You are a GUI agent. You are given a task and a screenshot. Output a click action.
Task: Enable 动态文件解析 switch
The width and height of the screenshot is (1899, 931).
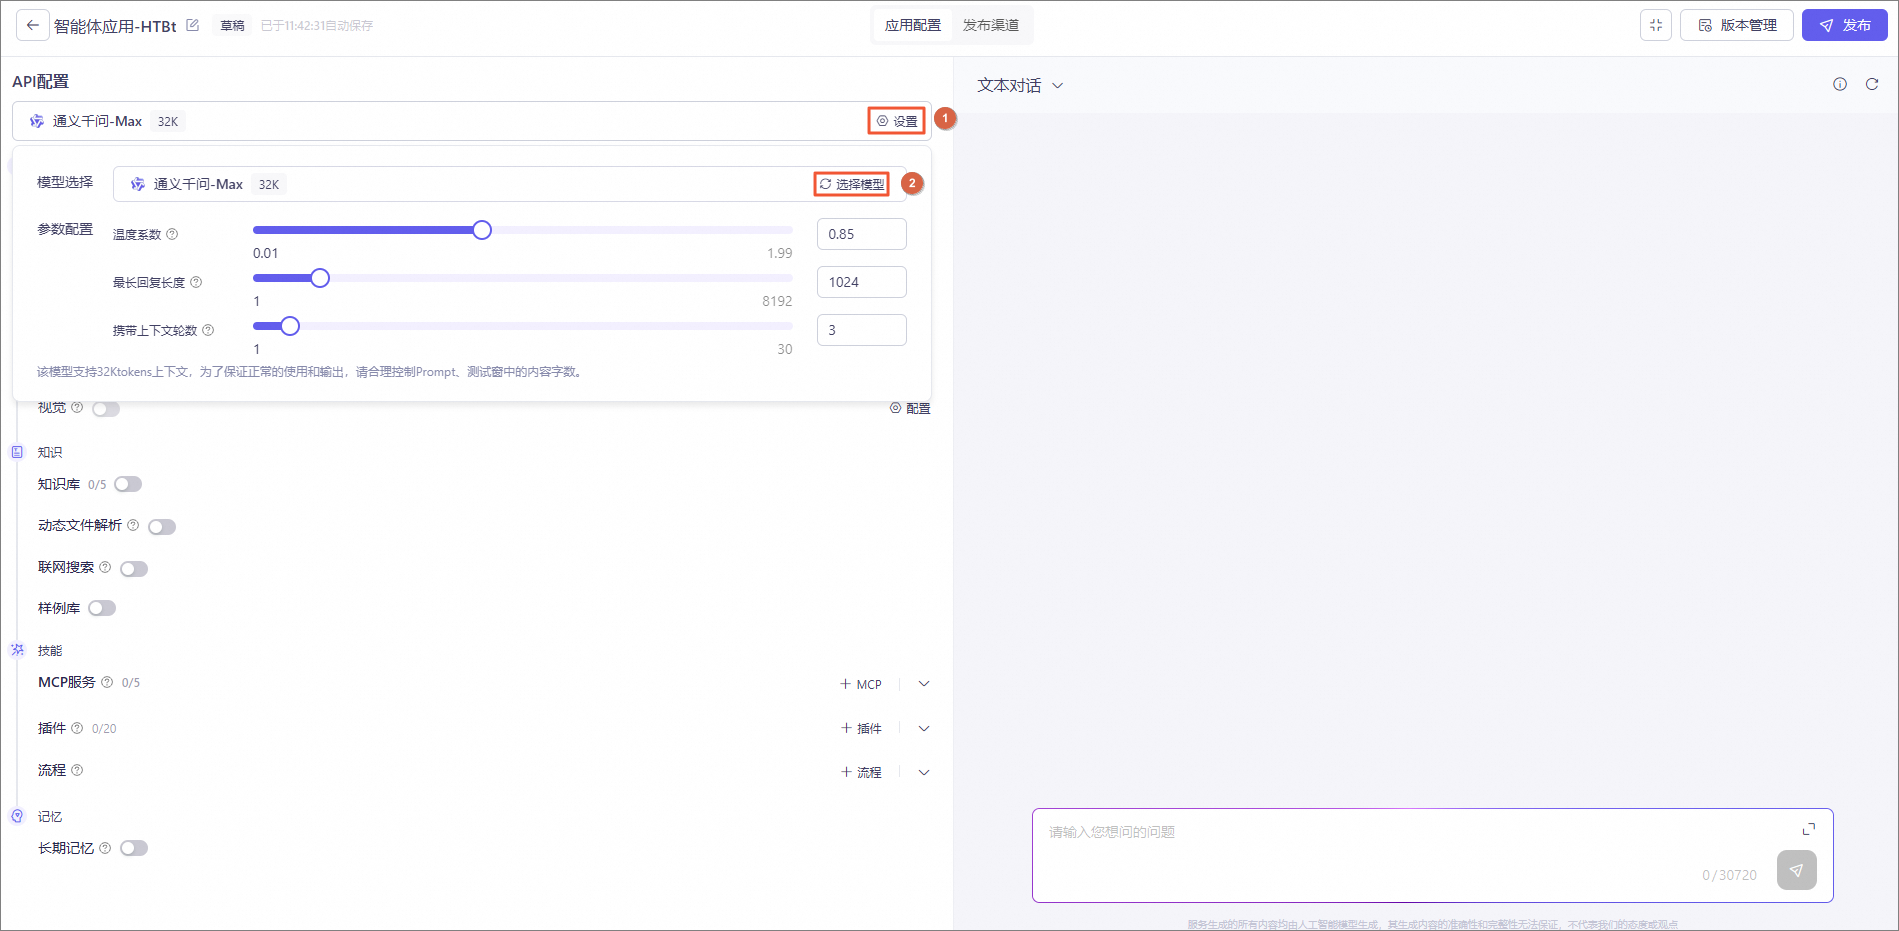162,526
